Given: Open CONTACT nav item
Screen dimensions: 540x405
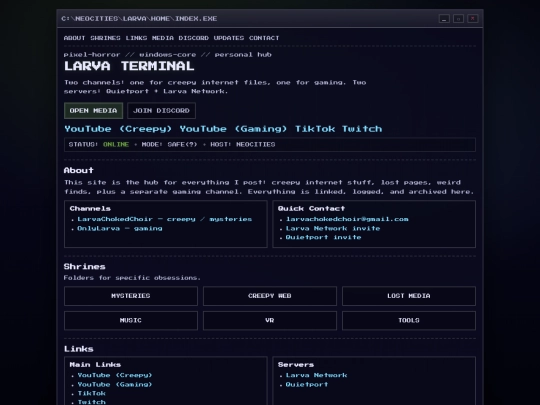Looking at the screenshot, I should [264, 38].
